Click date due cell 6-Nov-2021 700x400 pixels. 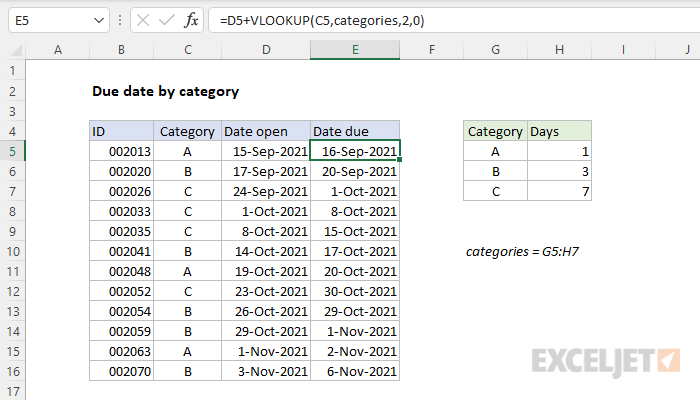355,371
